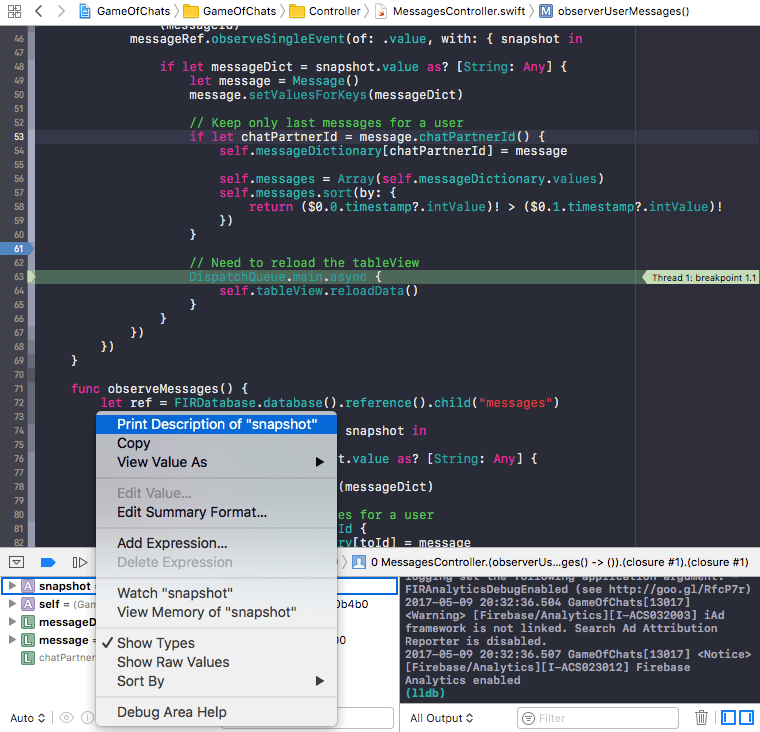
Task: Choose Watch "snapshot"
Action: 217,593
